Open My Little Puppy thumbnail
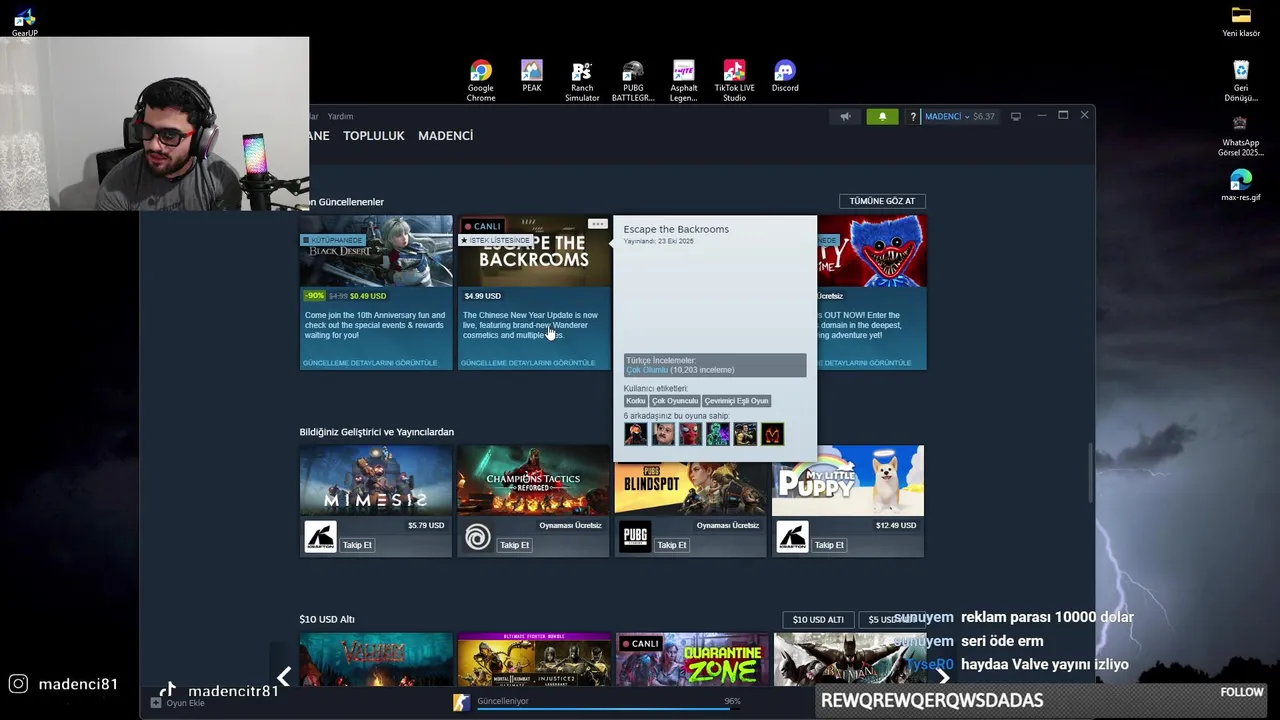This screenshot has height=720, width=1280. [x=848, y=480]
